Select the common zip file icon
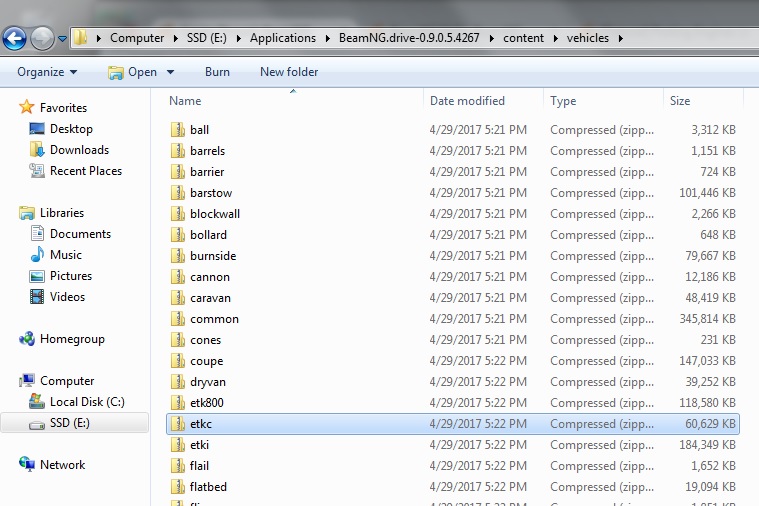 point(178,319)
